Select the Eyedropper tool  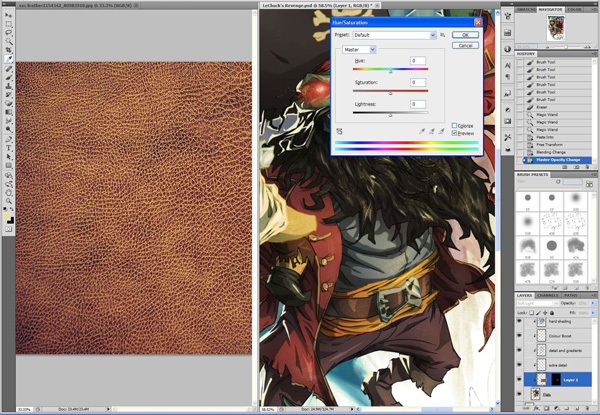pos(8,59)
